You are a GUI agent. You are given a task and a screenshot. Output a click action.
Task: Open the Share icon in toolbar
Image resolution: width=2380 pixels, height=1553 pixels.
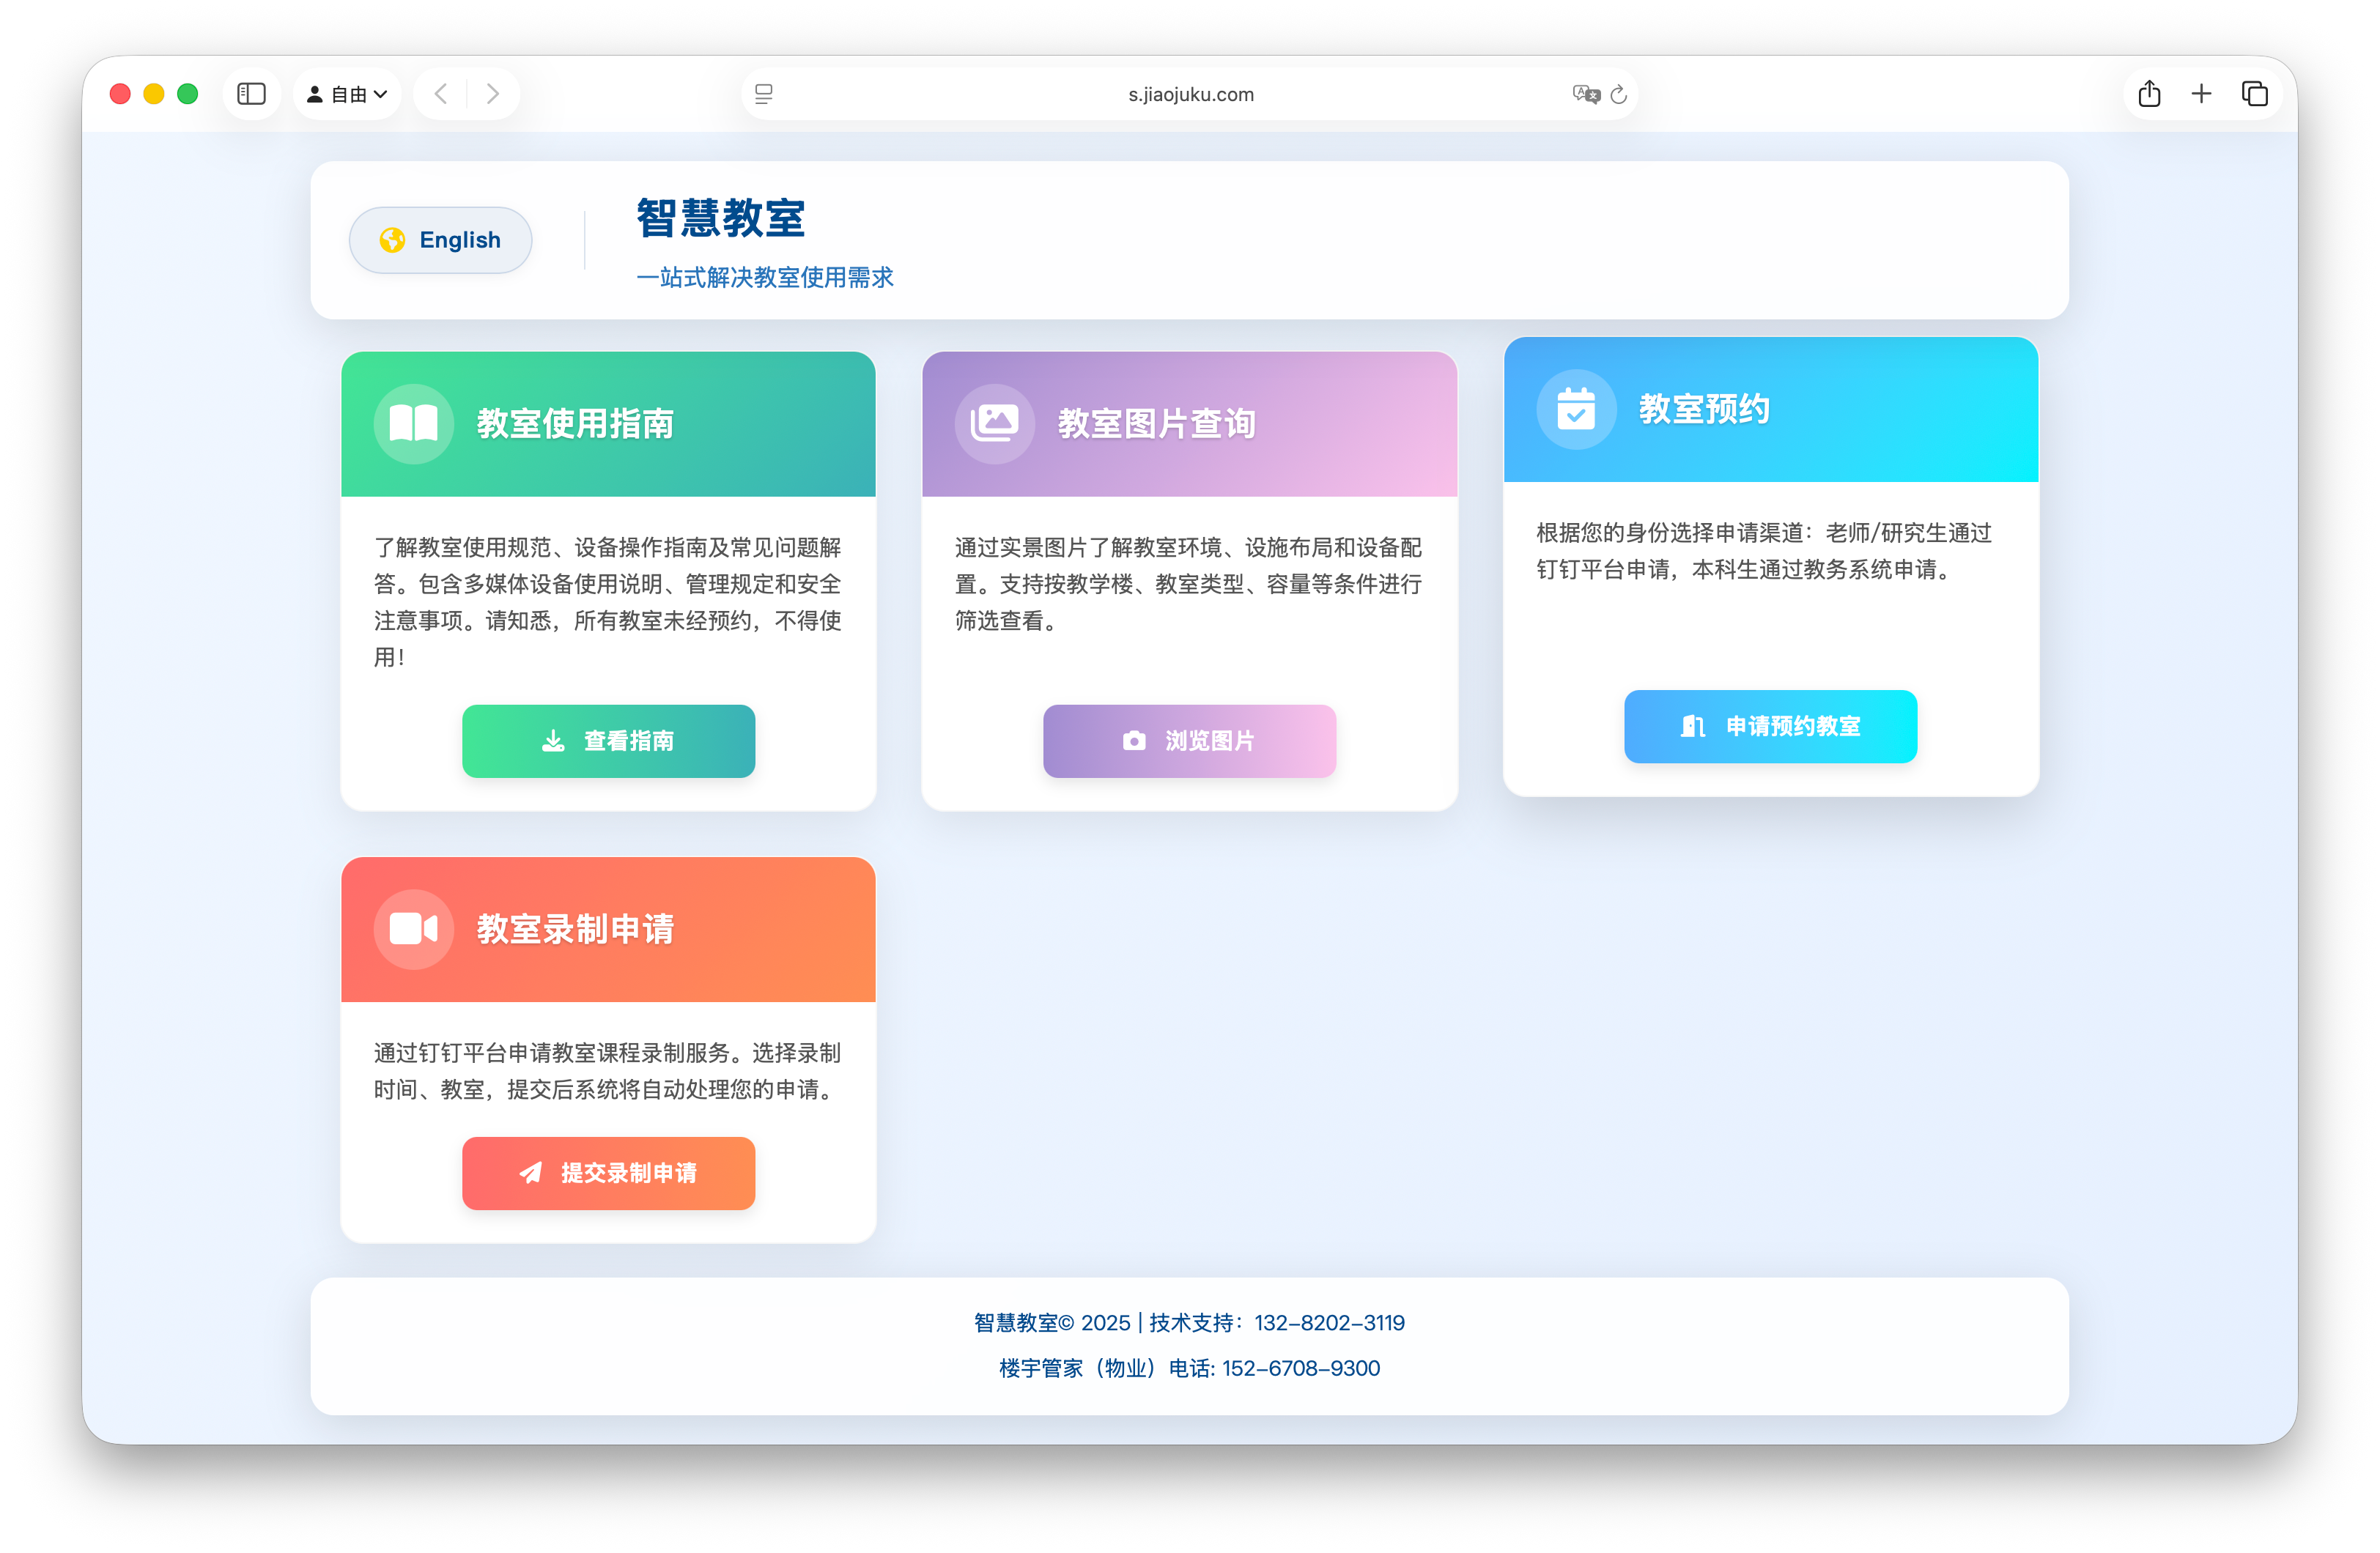pos(2149,94)
